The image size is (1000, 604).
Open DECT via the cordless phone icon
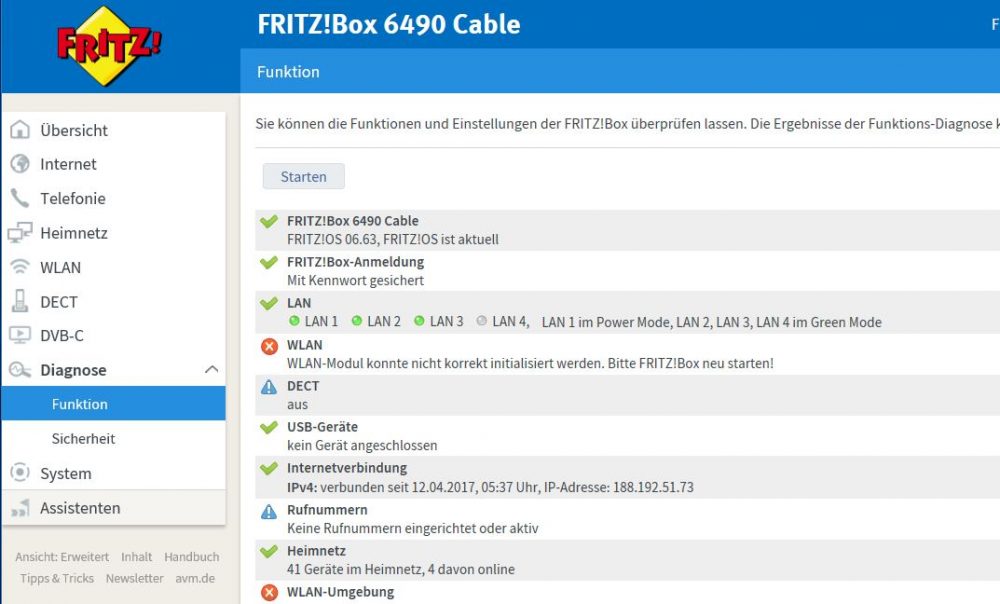click(20, 301)
